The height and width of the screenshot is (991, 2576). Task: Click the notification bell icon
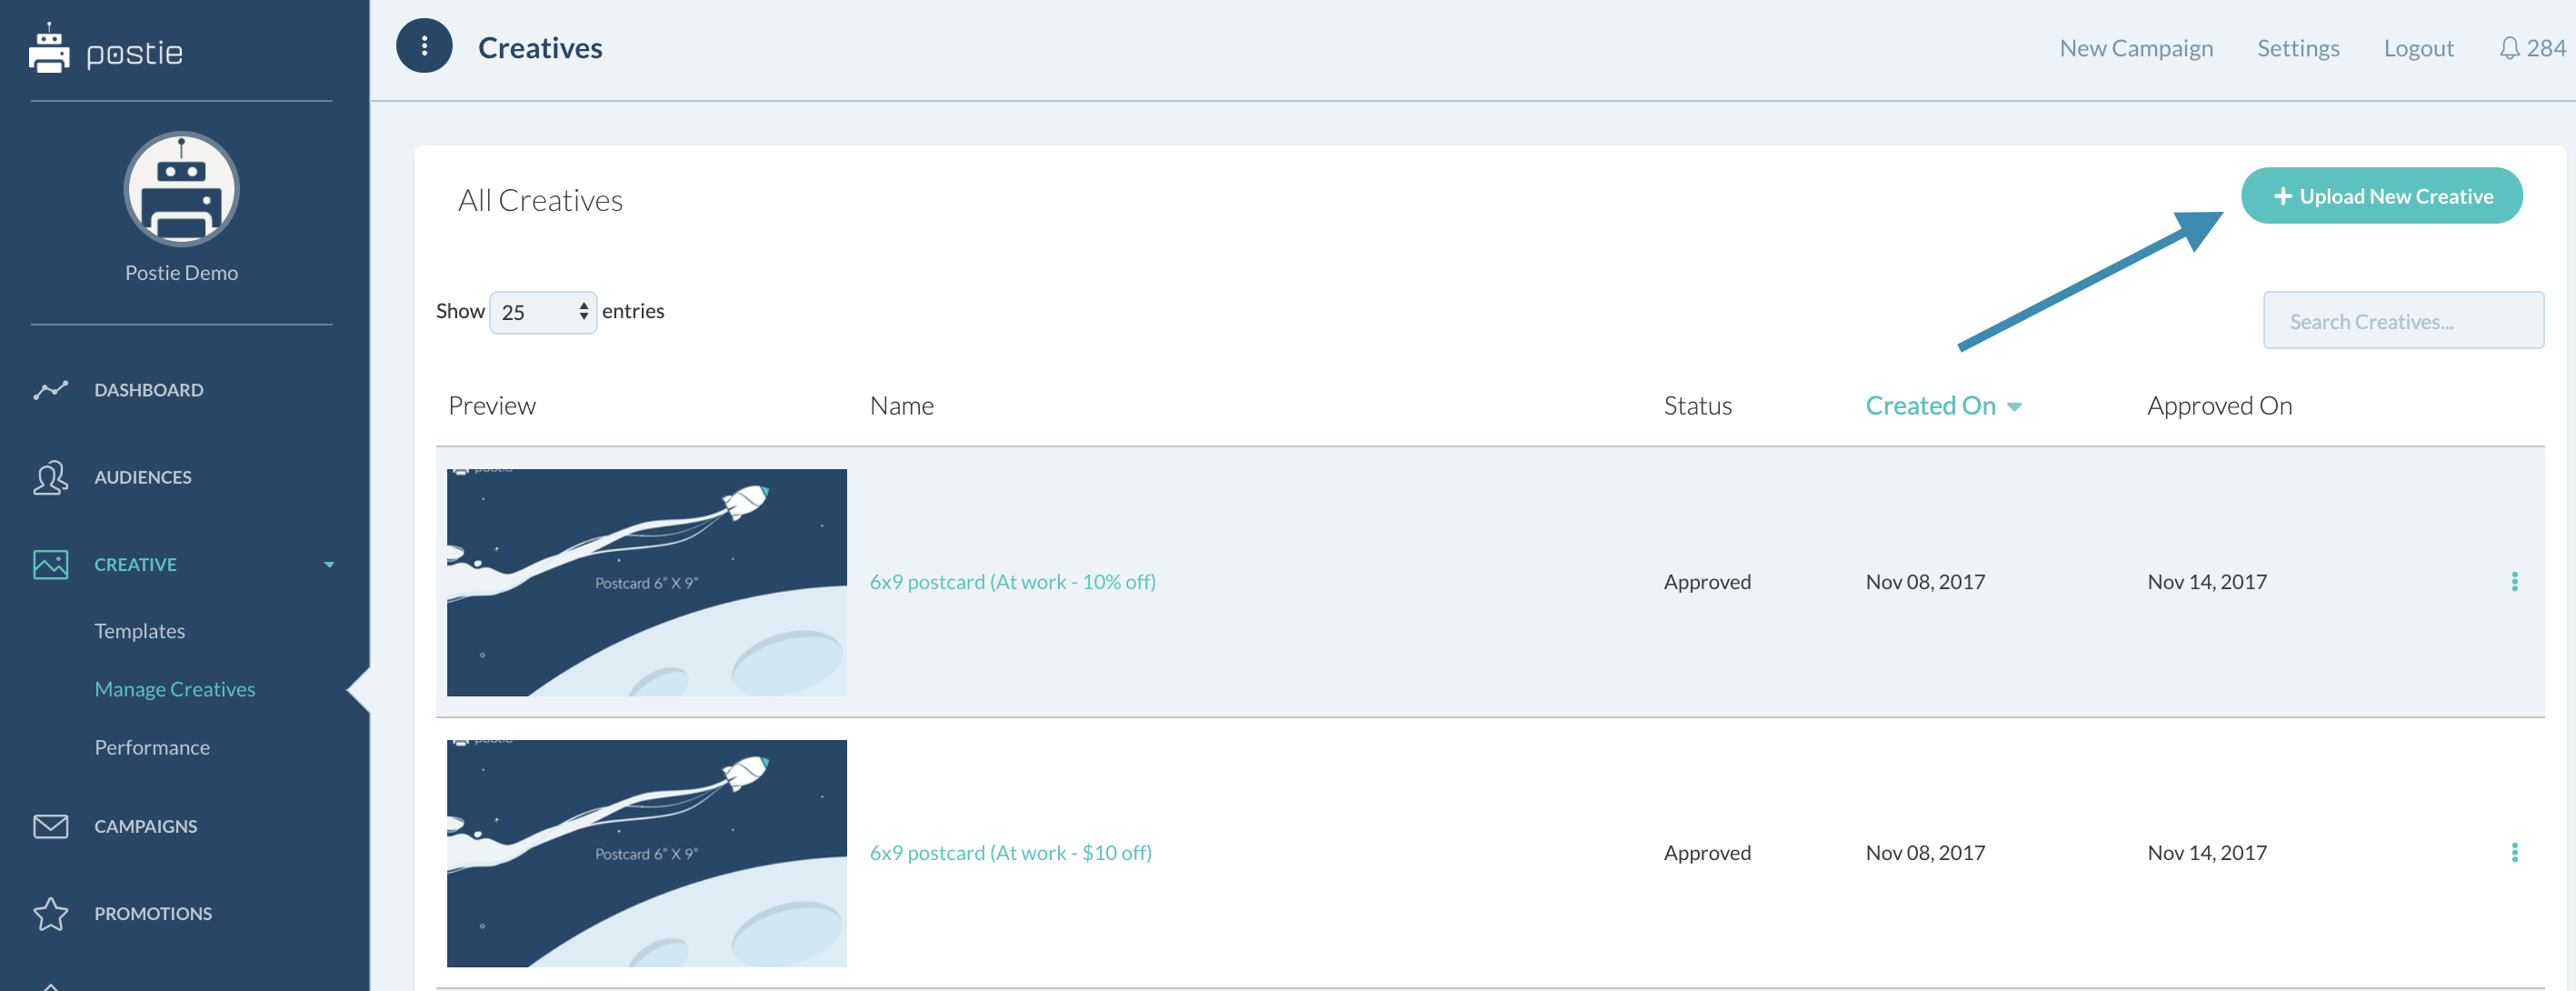pyautogui.click(x=2508, y=48)
